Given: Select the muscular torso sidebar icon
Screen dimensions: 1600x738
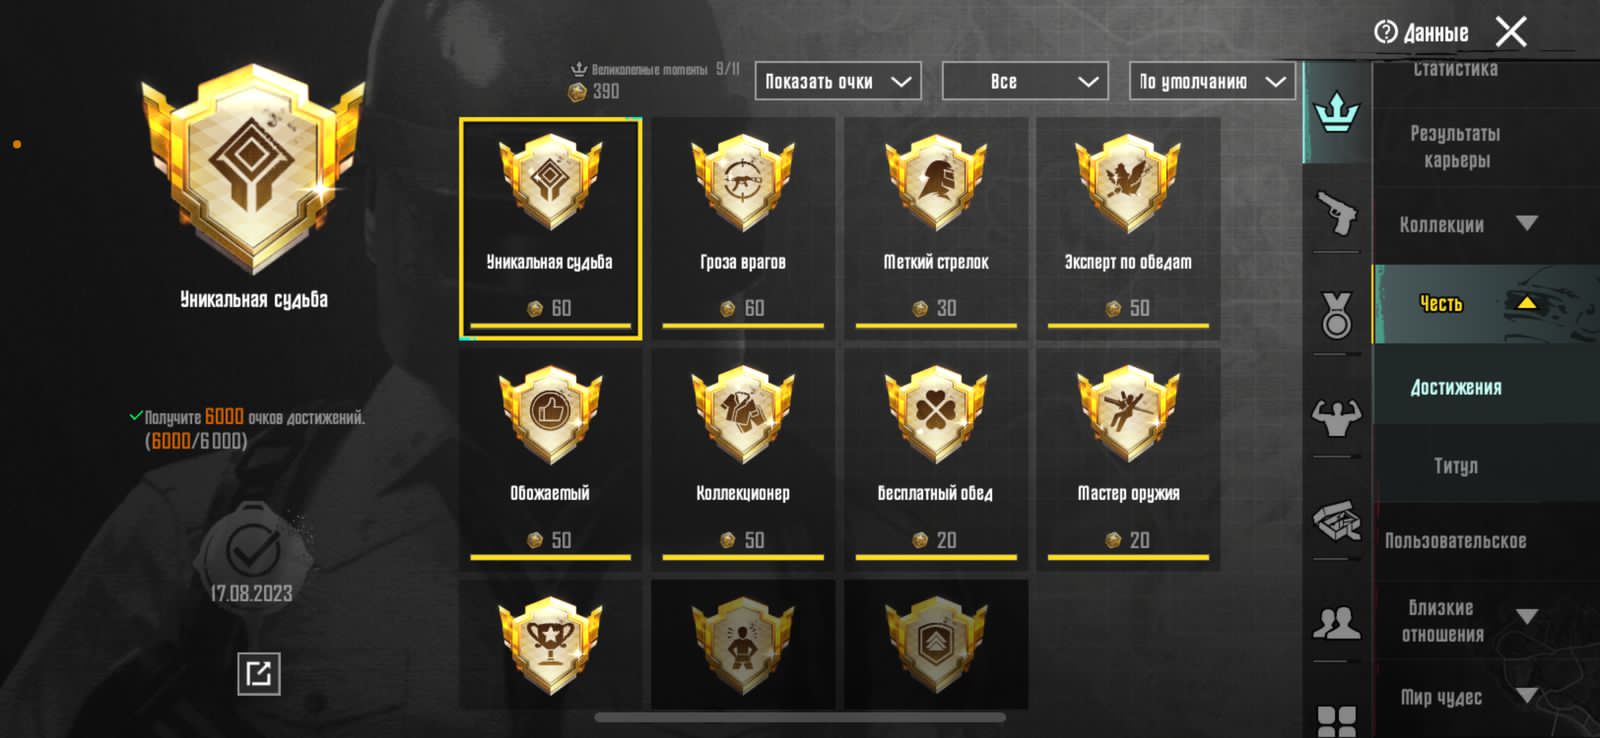Looking at the screenshot, I should point(1336,417).
